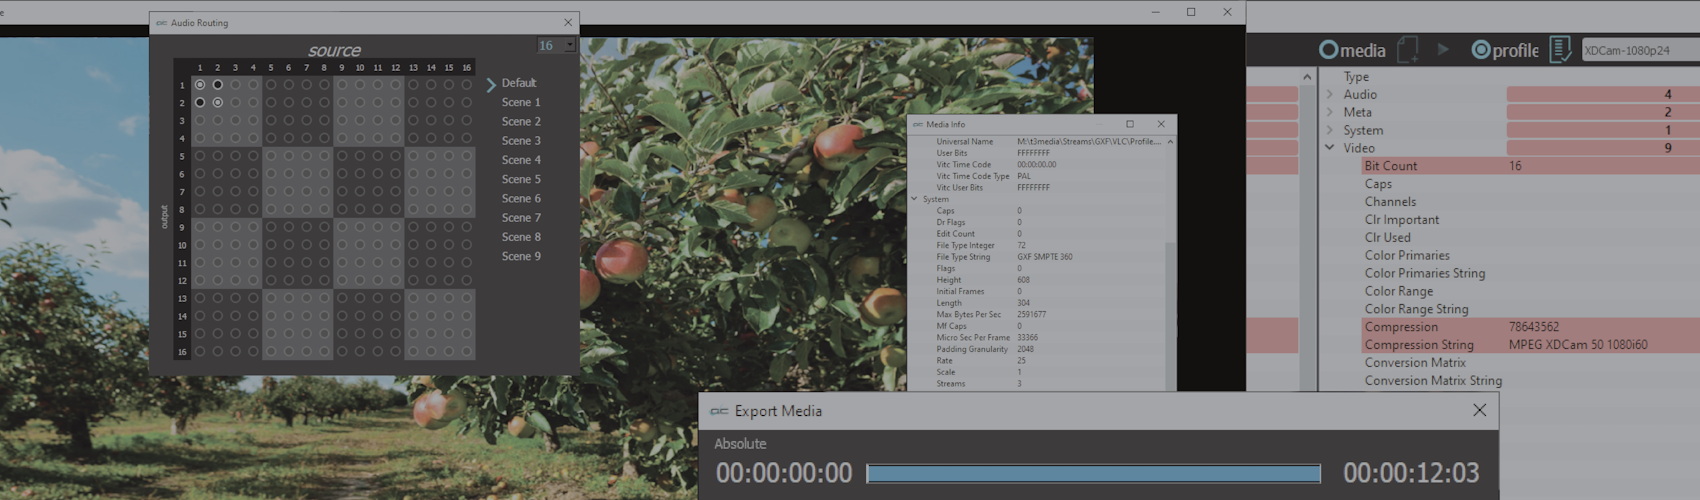Click the play arrow icon beside media

[1443, 49]
